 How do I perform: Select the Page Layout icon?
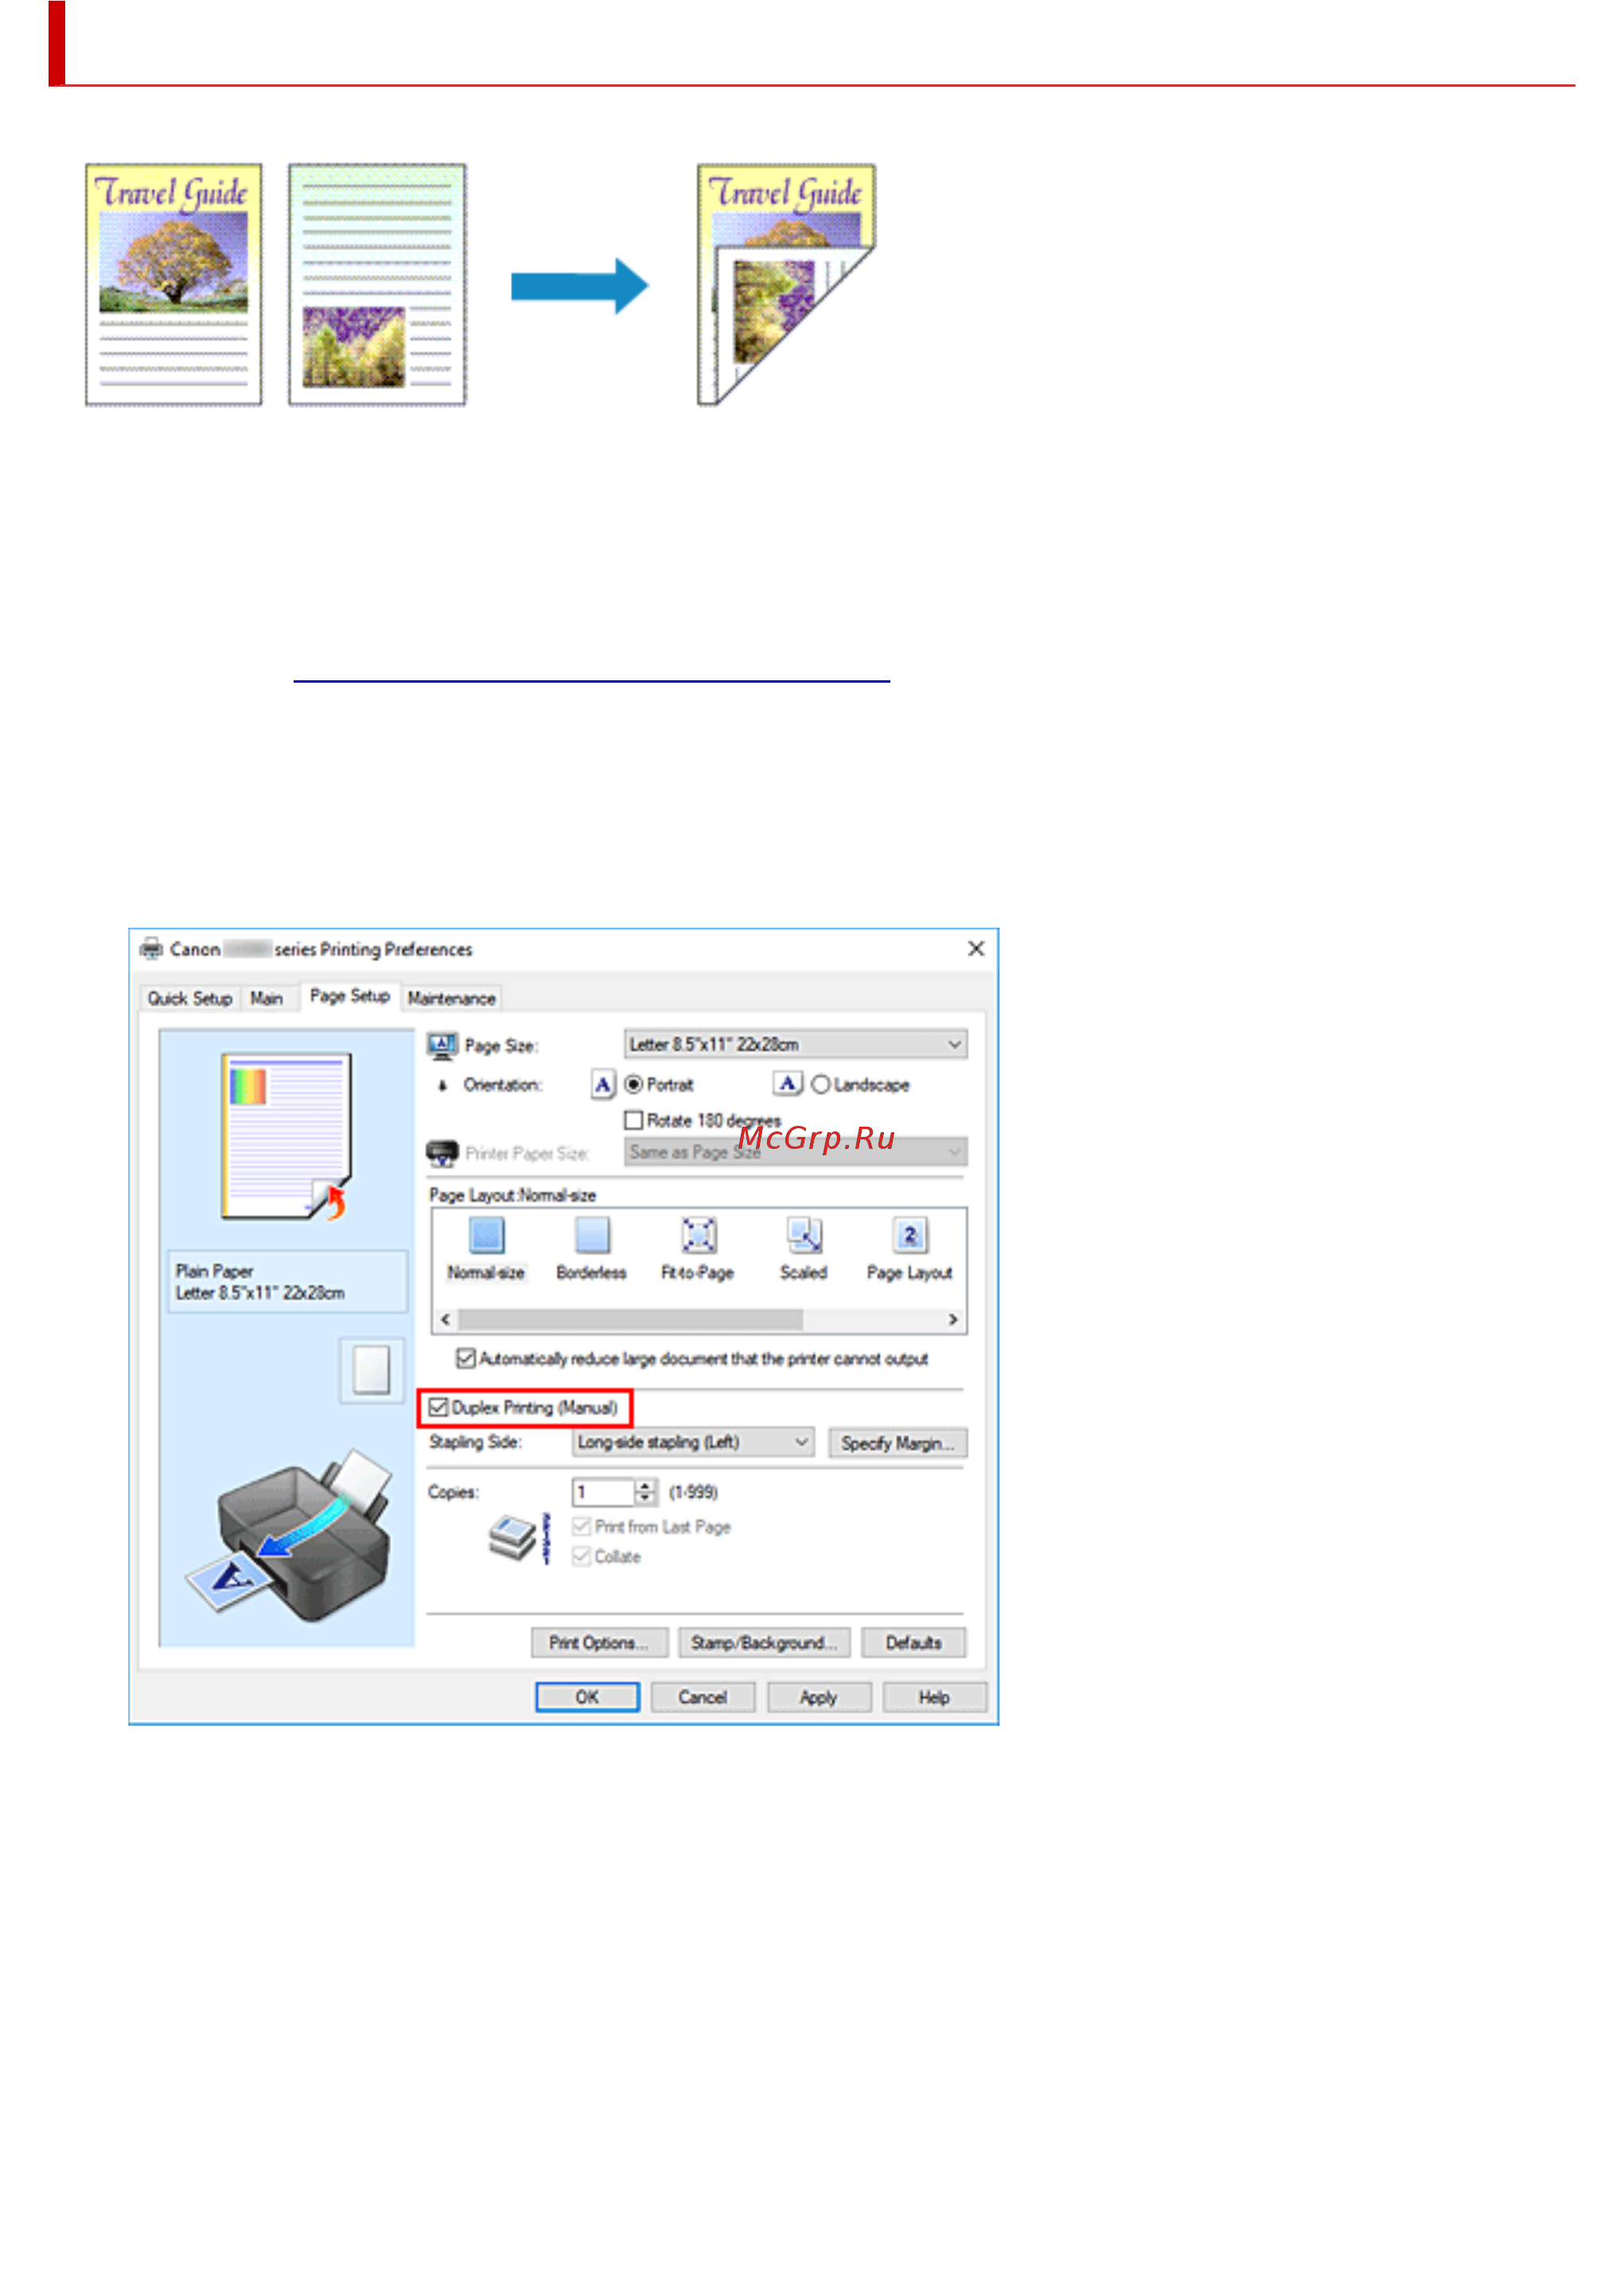(910, 1236)
